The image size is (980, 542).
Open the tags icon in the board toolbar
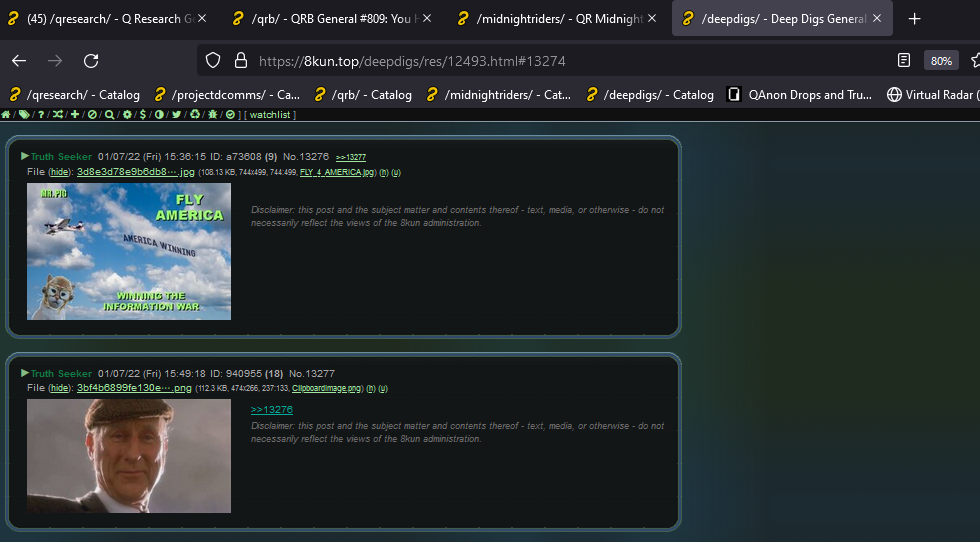click(24, 114)
